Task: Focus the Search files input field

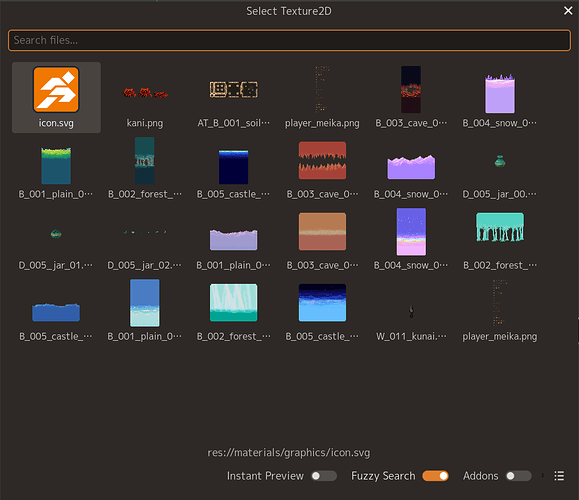Action: pyautogui.click(x=290, y=40)
